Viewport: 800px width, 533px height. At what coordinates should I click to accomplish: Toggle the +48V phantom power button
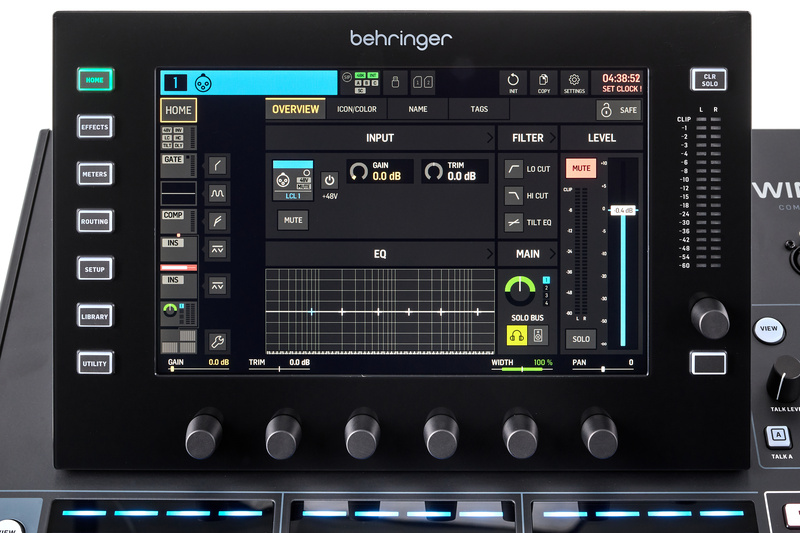click(x=330, y=181)
